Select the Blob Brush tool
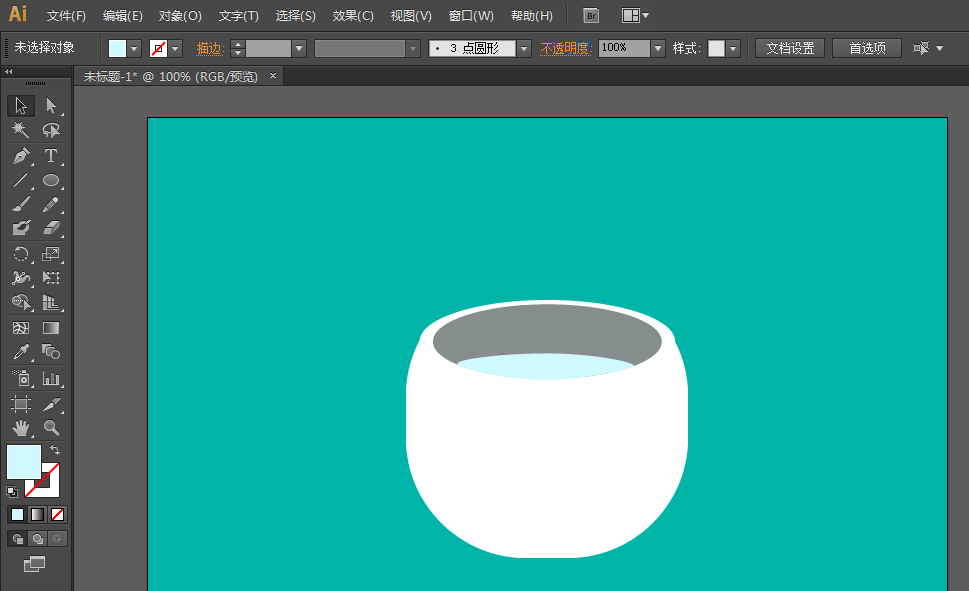Screen dimensions: 969x591 click(x=21, y=228)
